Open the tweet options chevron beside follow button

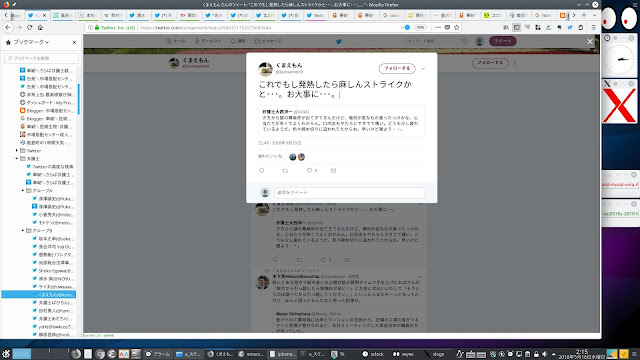point(423,69)
